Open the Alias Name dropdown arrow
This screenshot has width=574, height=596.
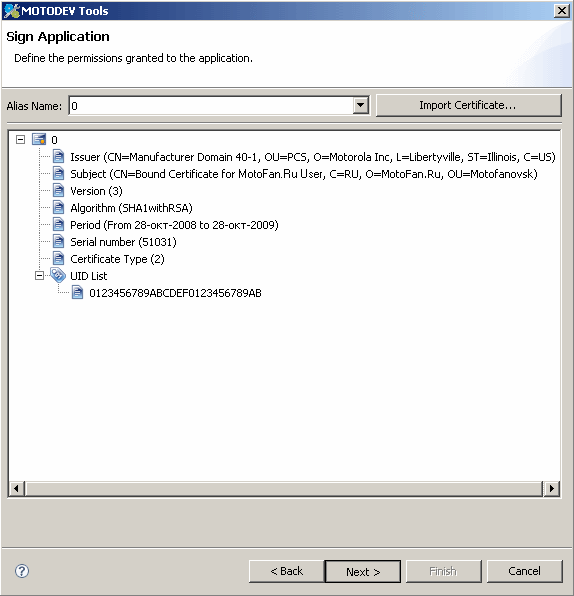(x=360, y=105)
